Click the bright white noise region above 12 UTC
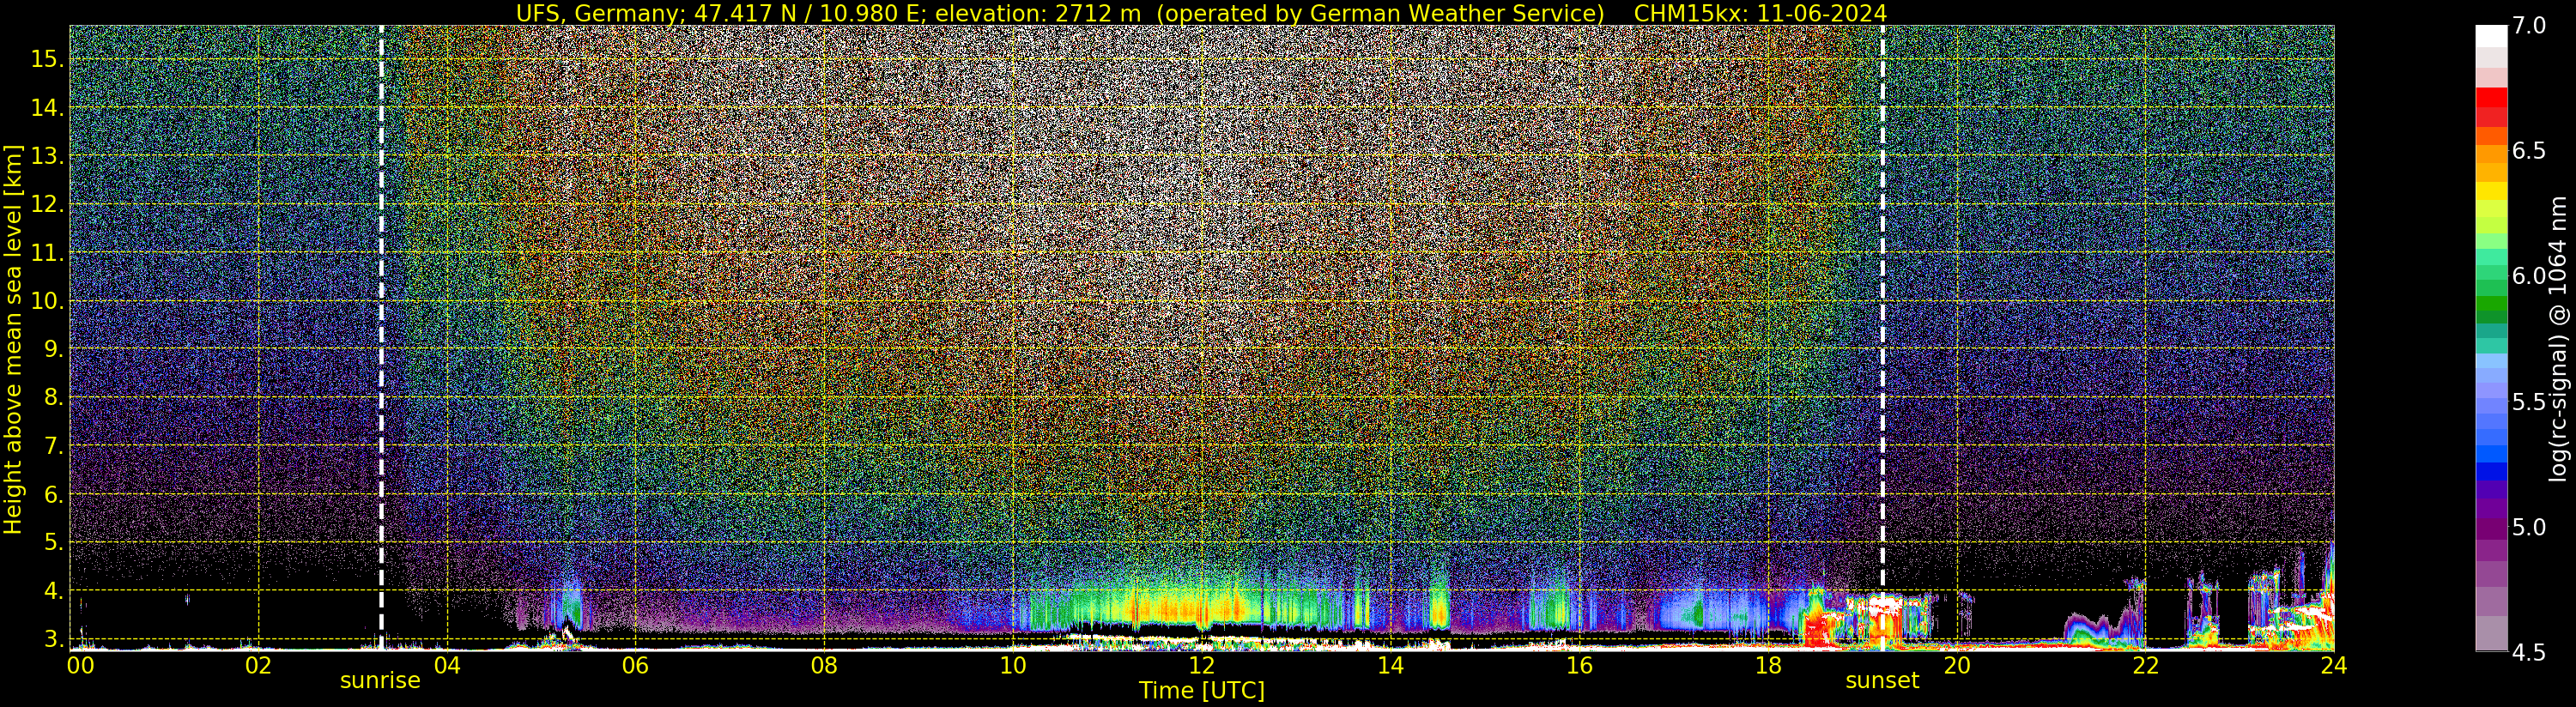 pyautogui.click(x=1200, y=160)
